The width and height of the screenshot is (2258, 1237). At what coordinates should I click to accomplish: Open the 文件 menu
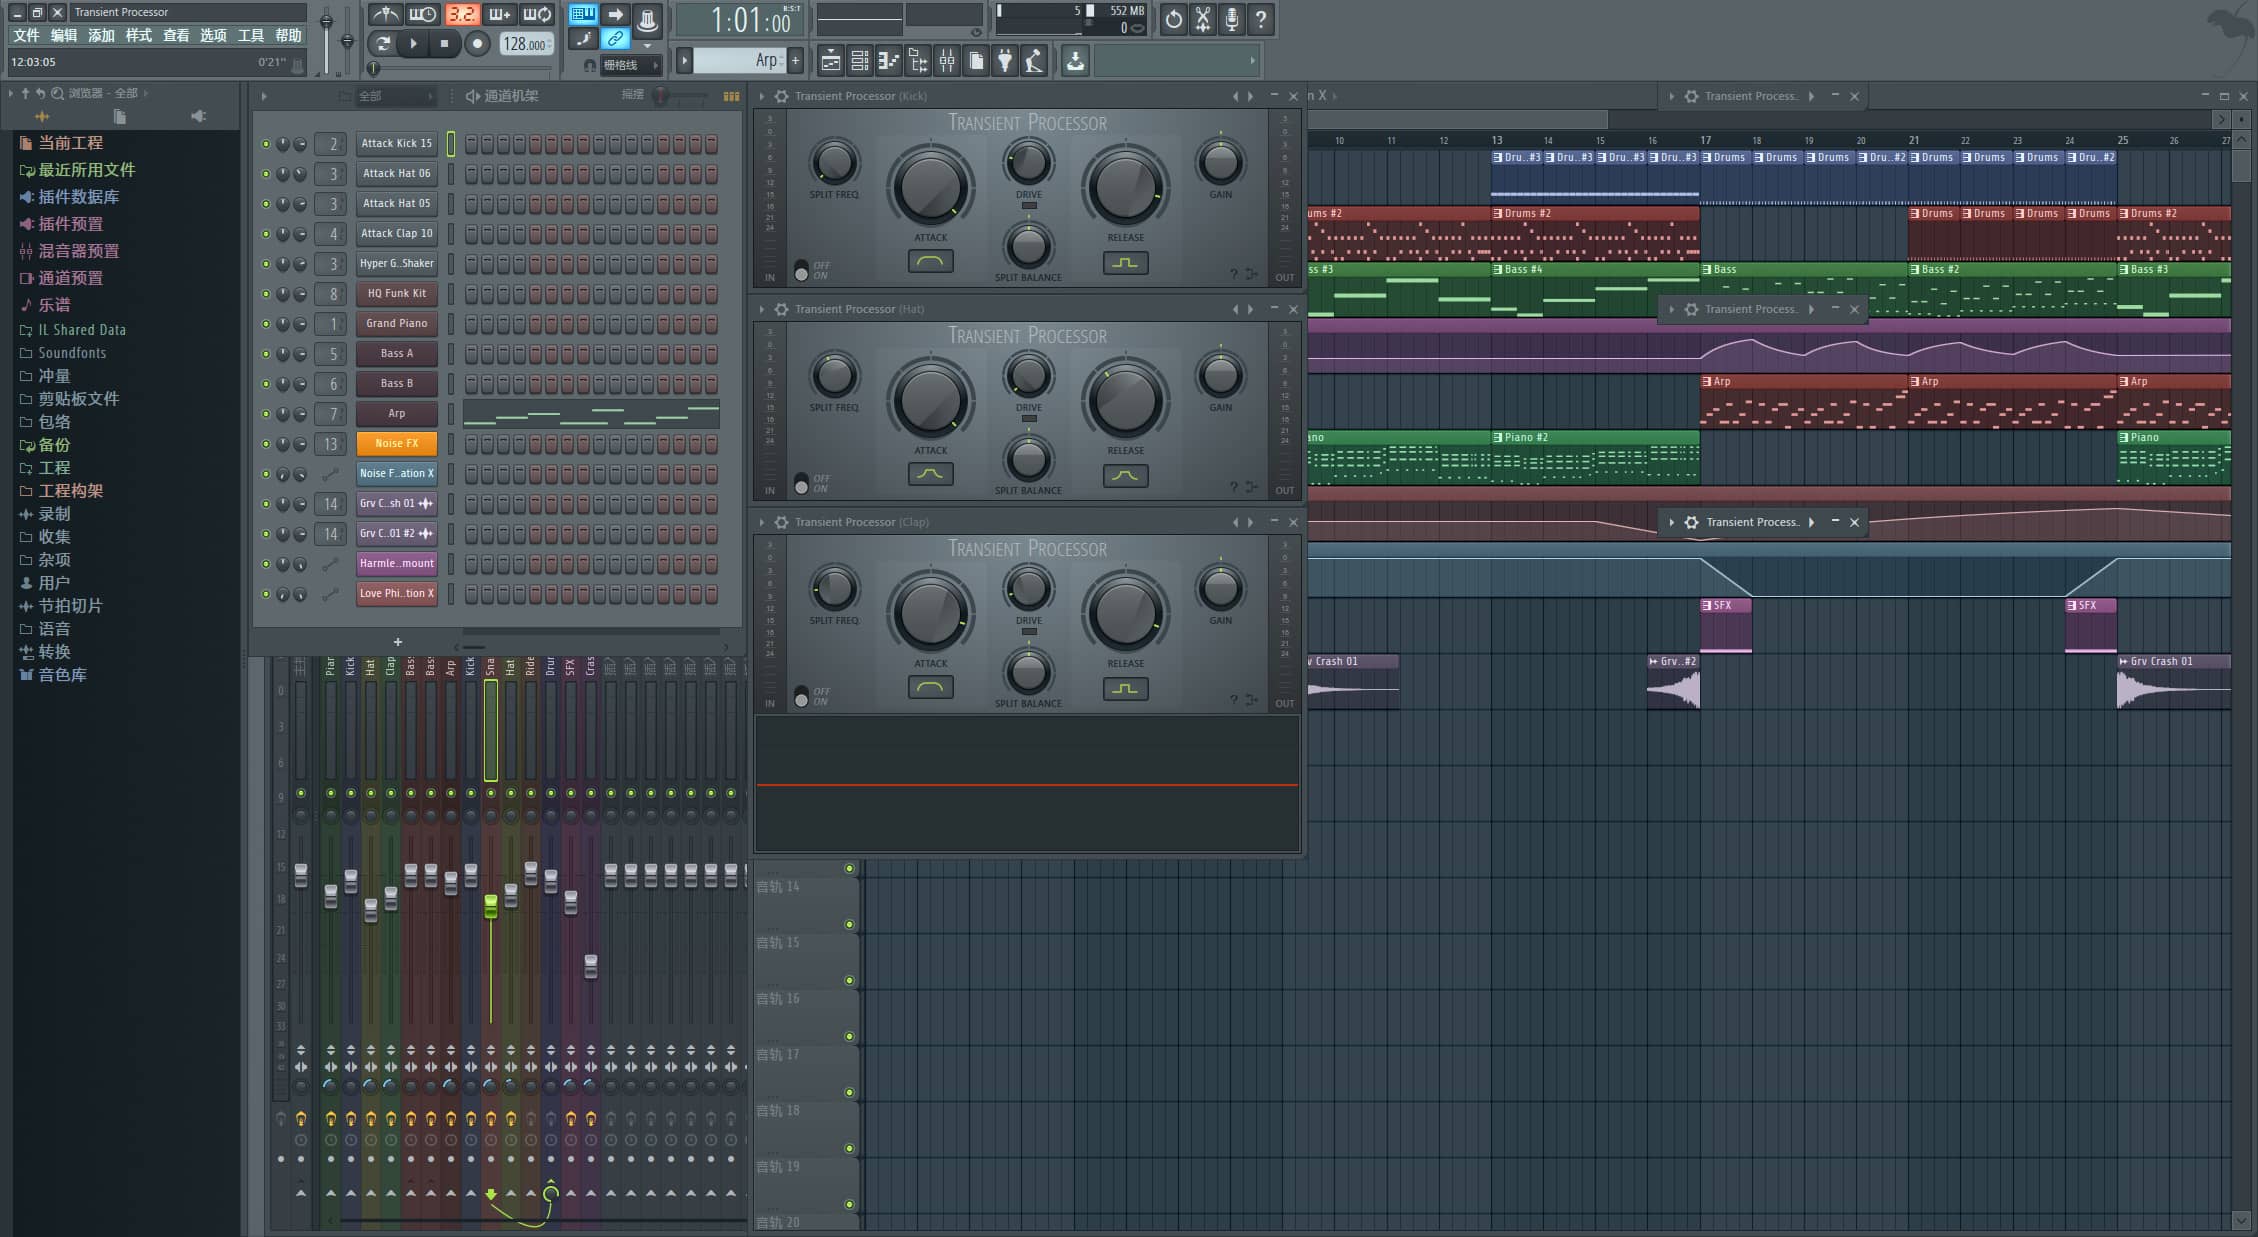click(26, 36)
